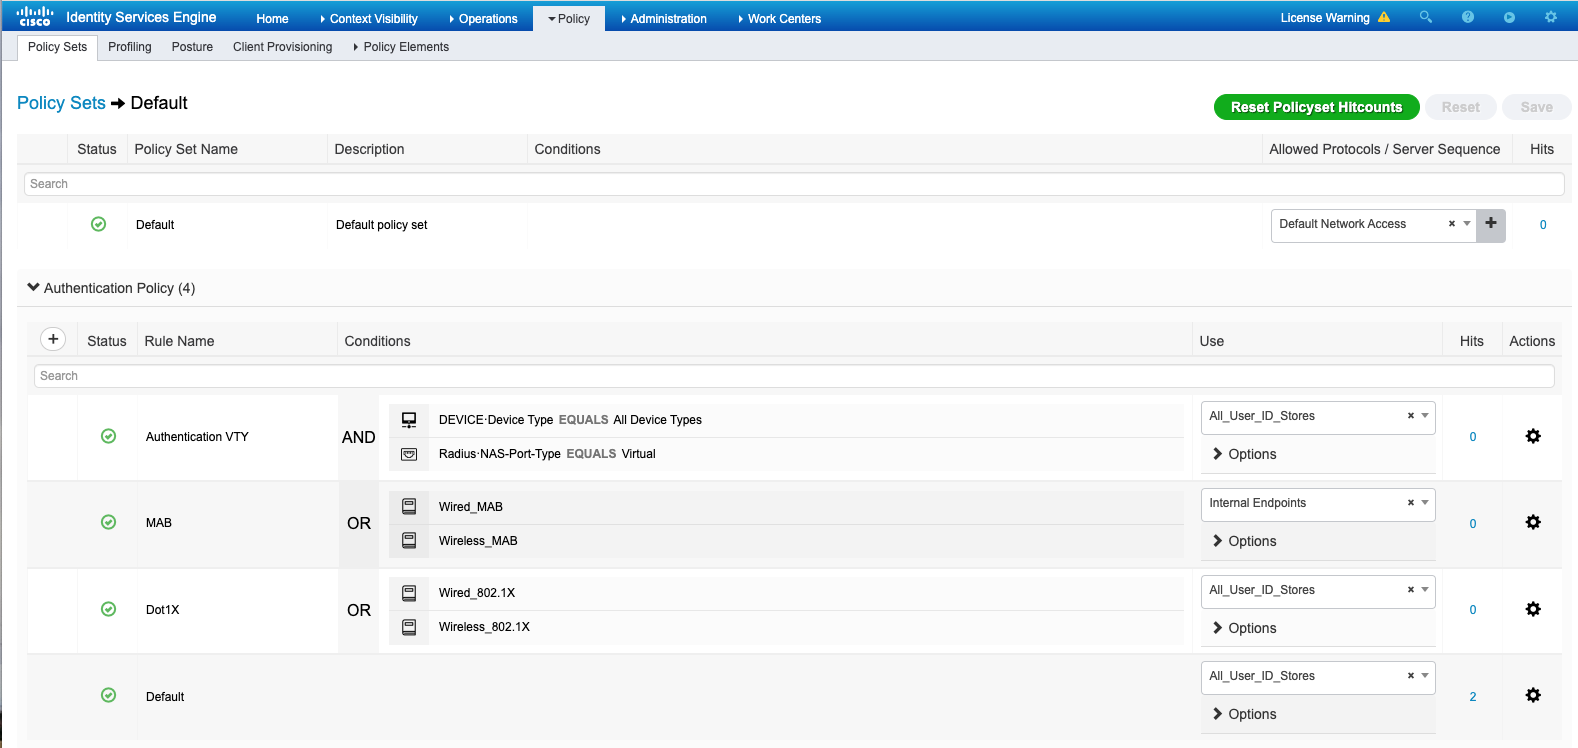
Task: Toggle status of Default policy set
Action: (98, 224)
